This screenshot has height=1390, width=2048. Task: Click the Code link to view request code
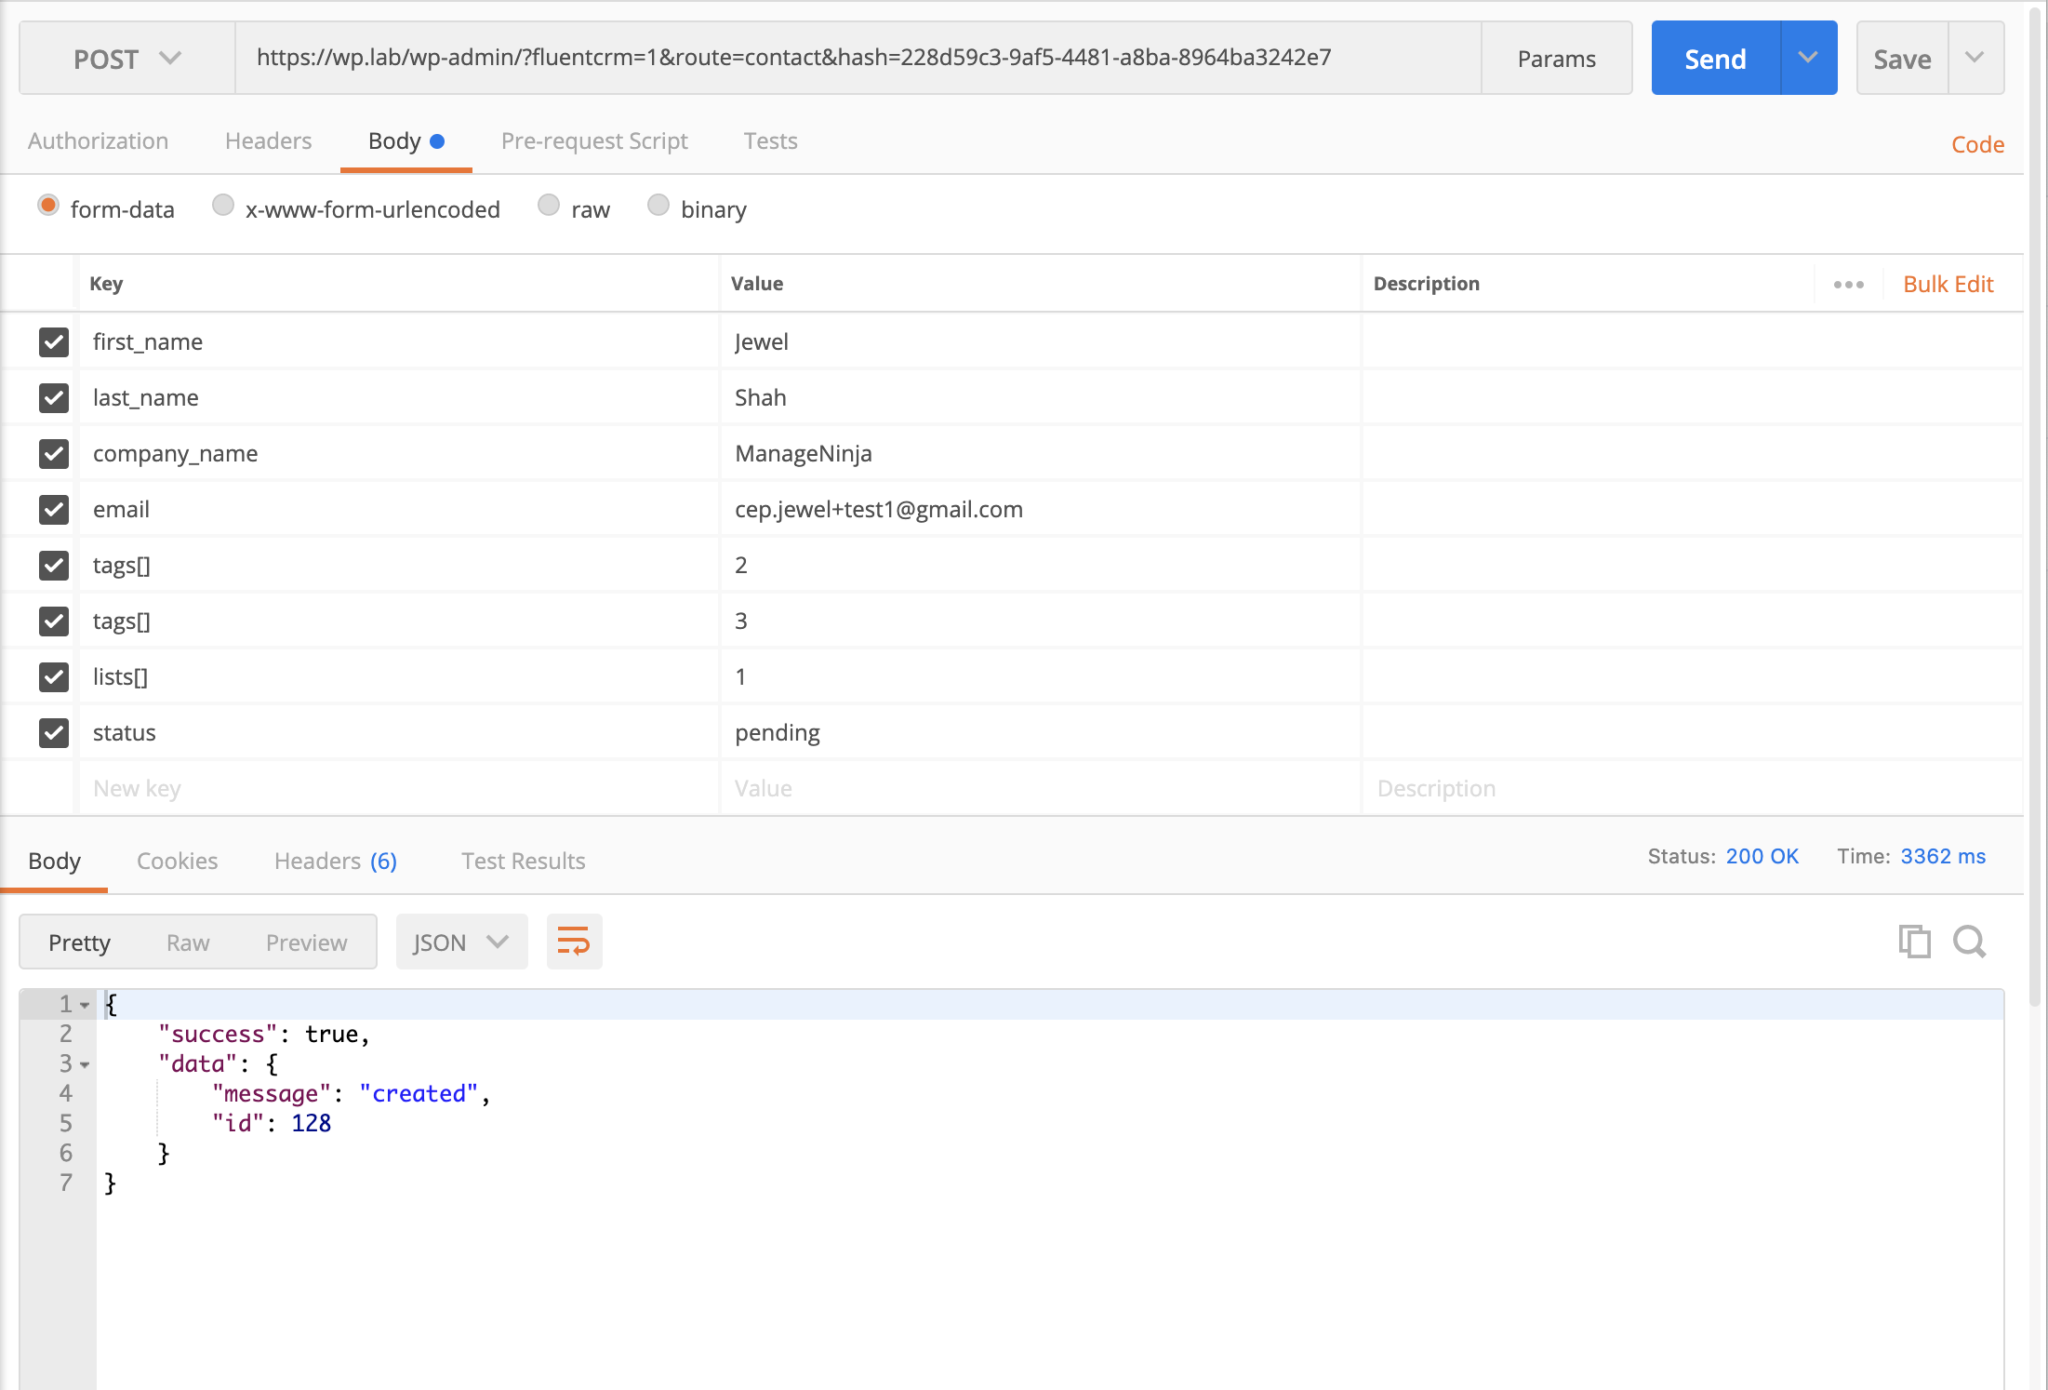(1977, 144)
